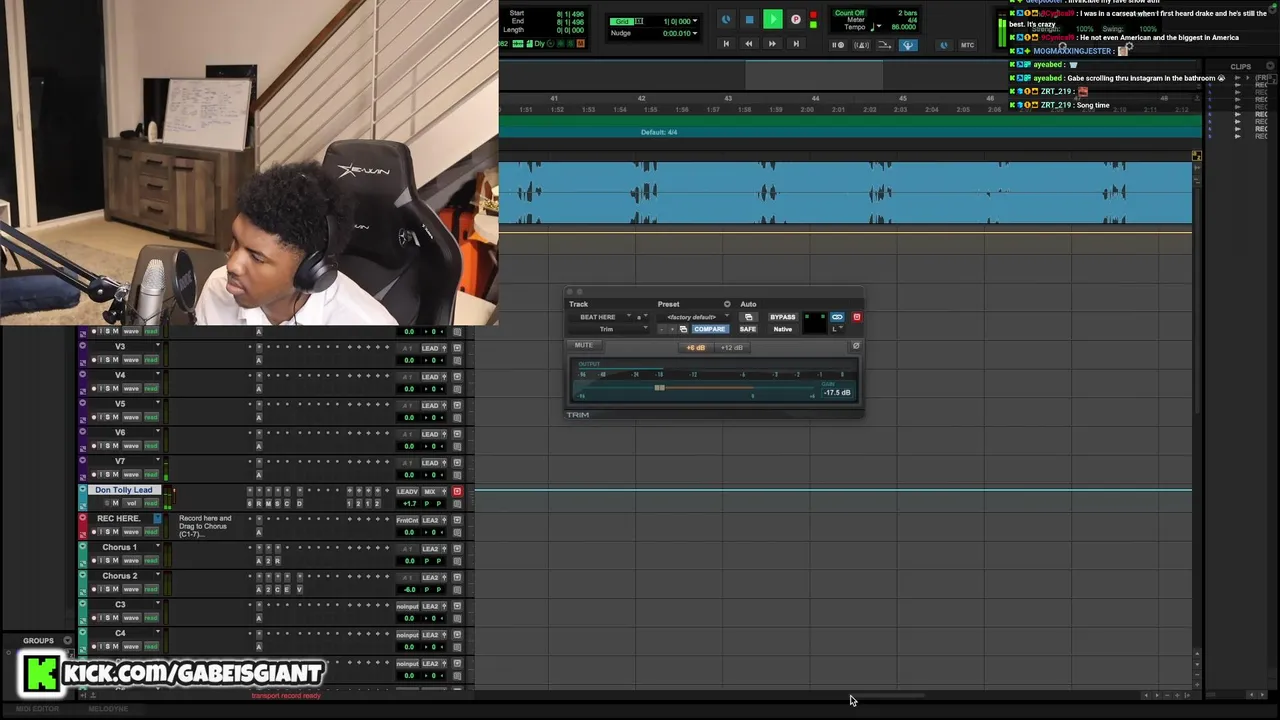
Task: Click the gain value -17.5 dB field
Action: 837,392
